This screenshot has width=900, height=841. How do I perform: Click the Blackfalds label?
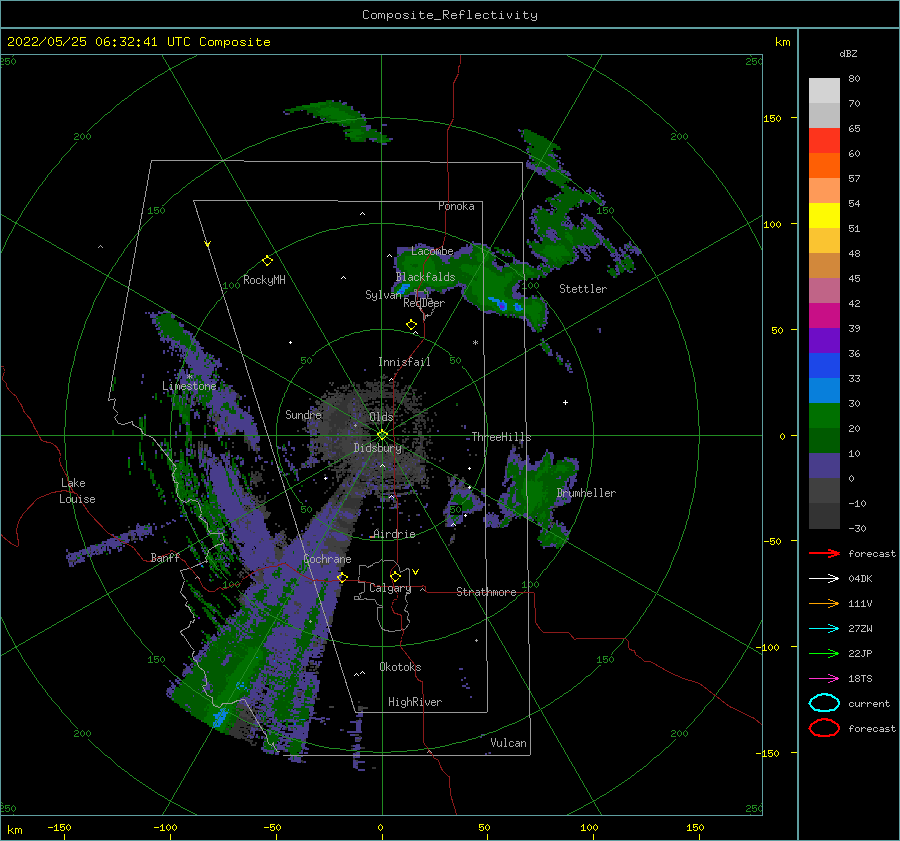425,277
